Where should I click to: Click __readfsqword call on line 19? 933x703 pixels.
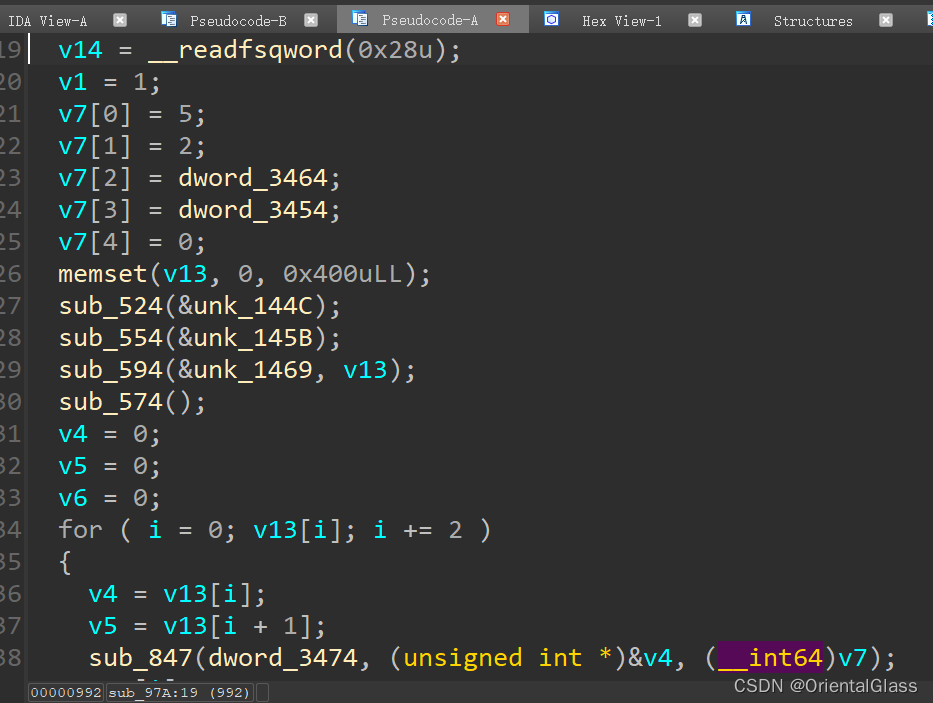coord(245,49)
